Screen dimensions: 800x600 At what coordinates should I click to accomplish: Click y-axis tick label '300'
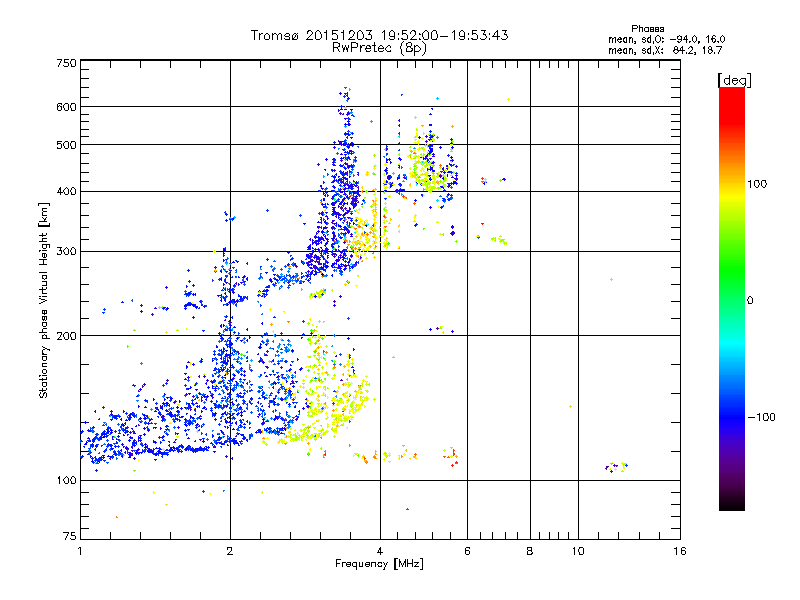pyautogui.click(x=67, y=251)
